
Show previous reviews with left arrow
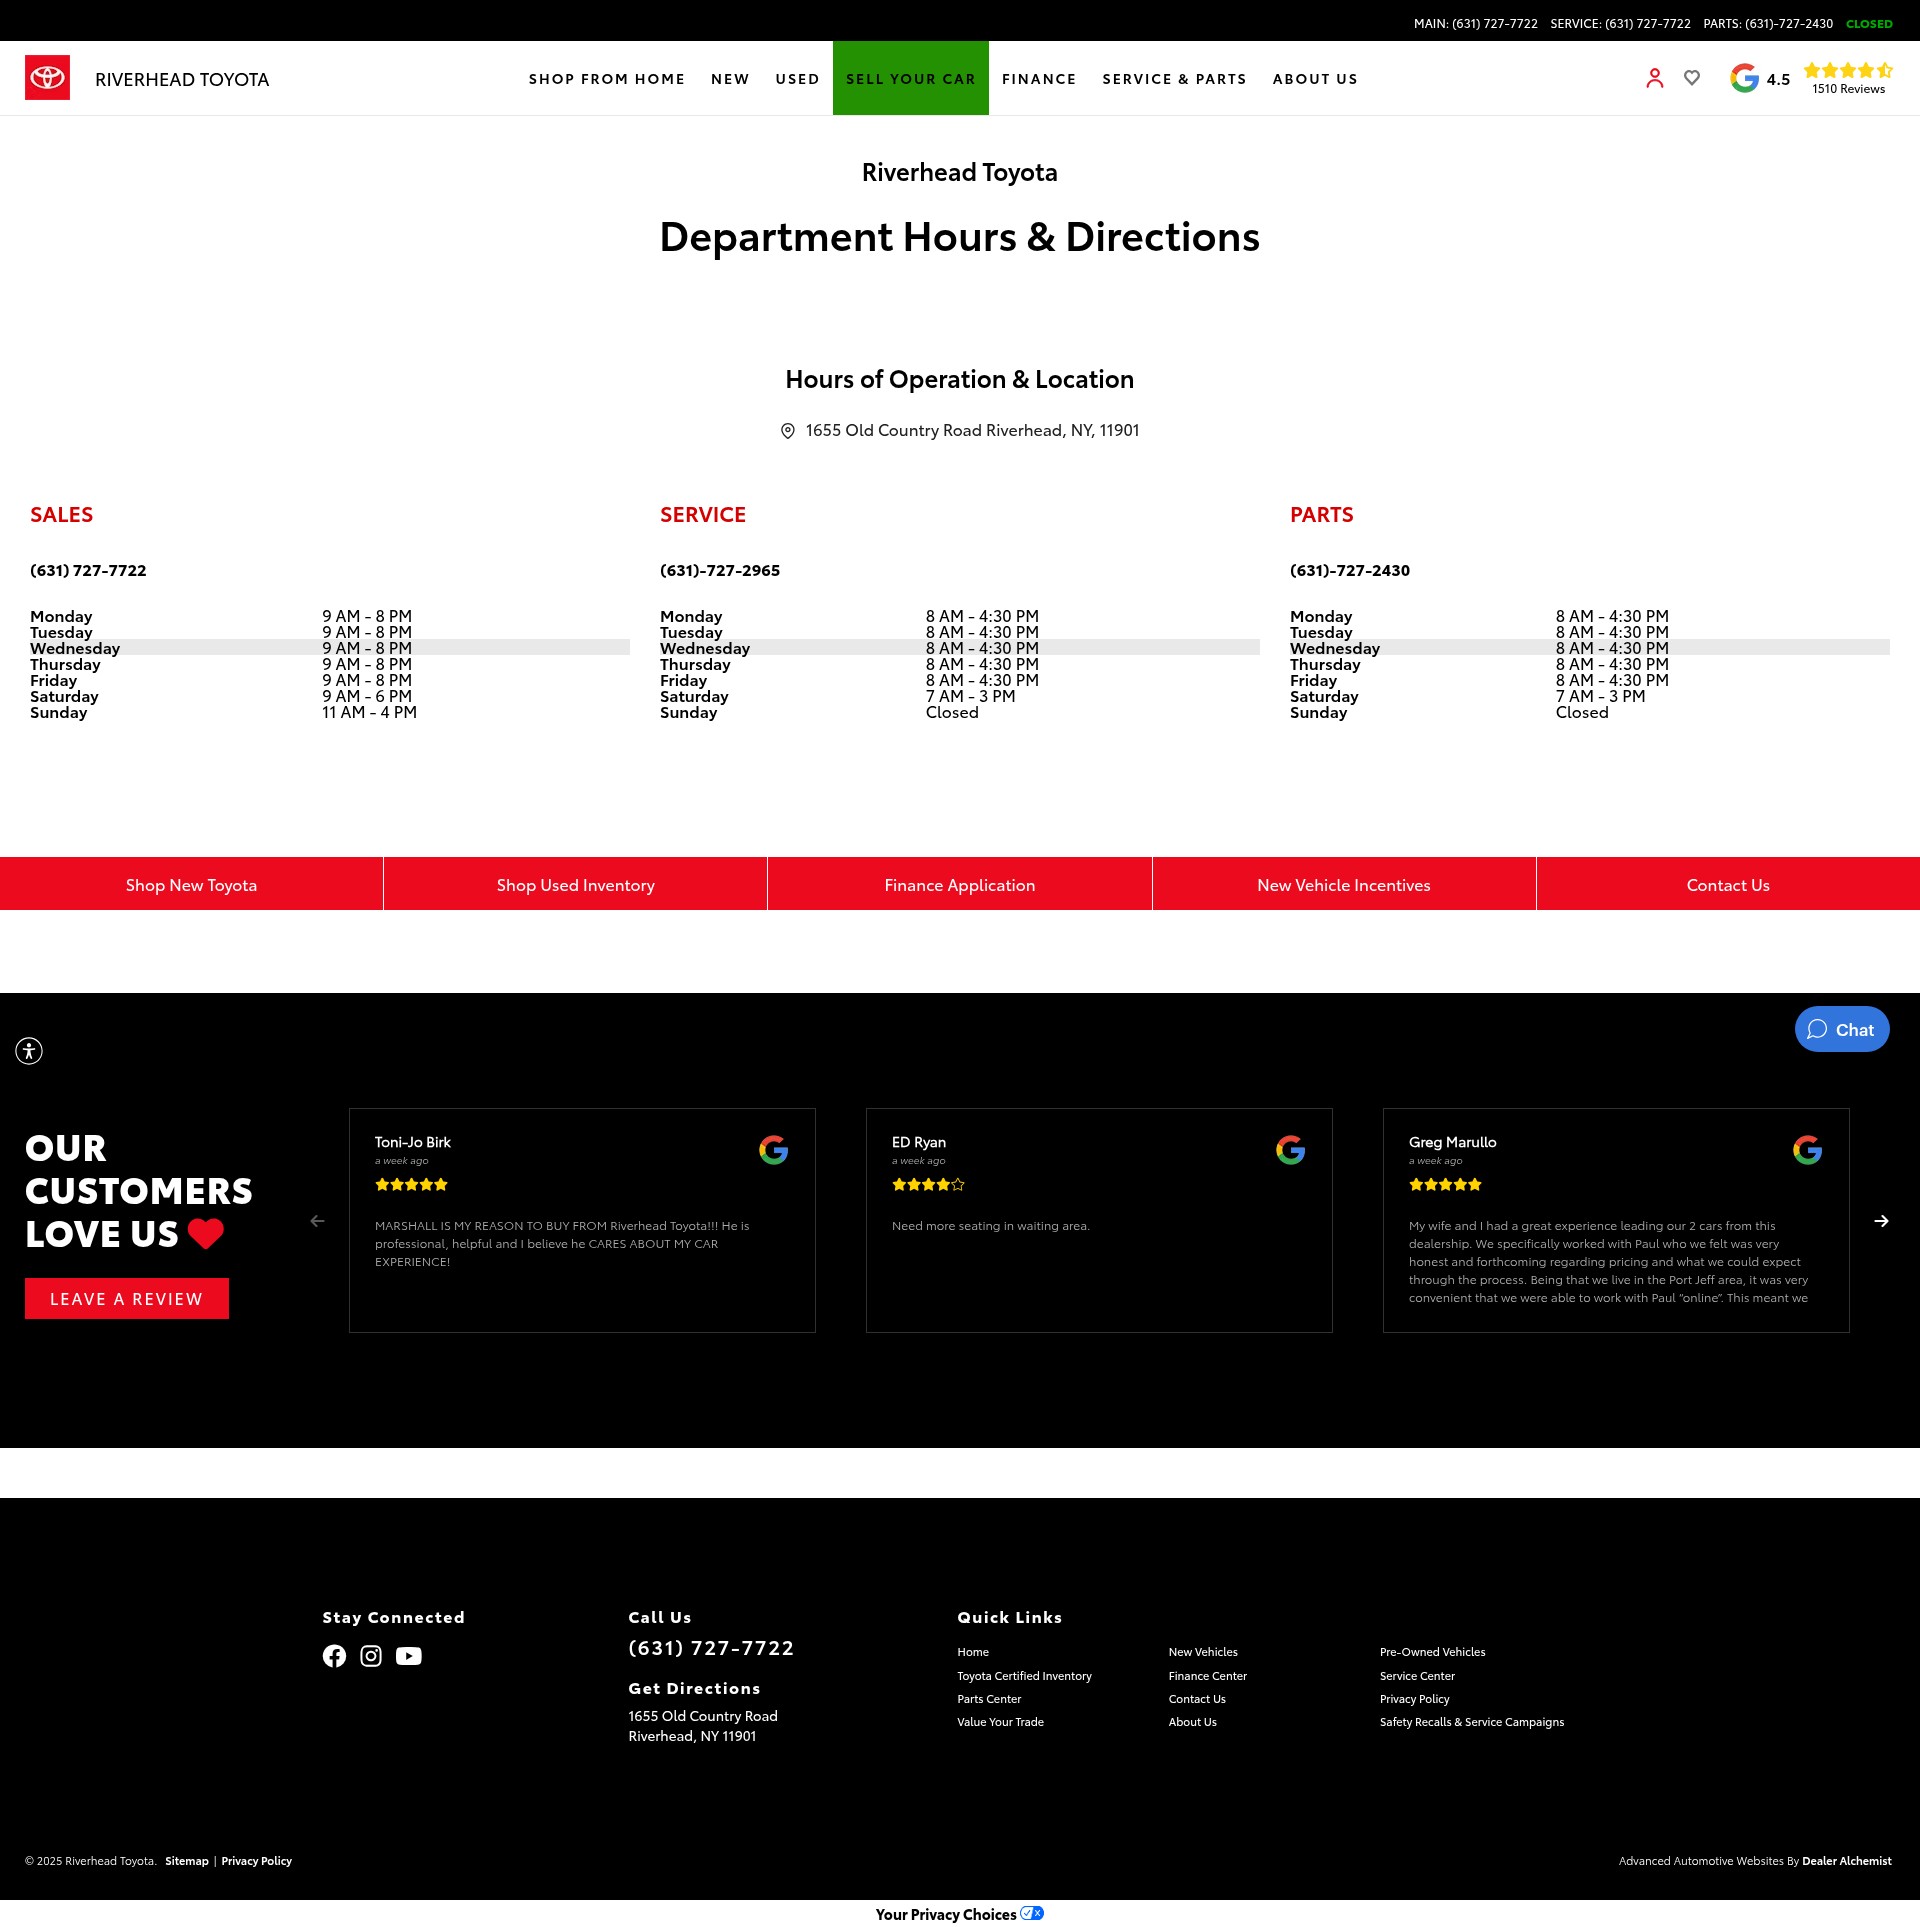pos(317,1221)
